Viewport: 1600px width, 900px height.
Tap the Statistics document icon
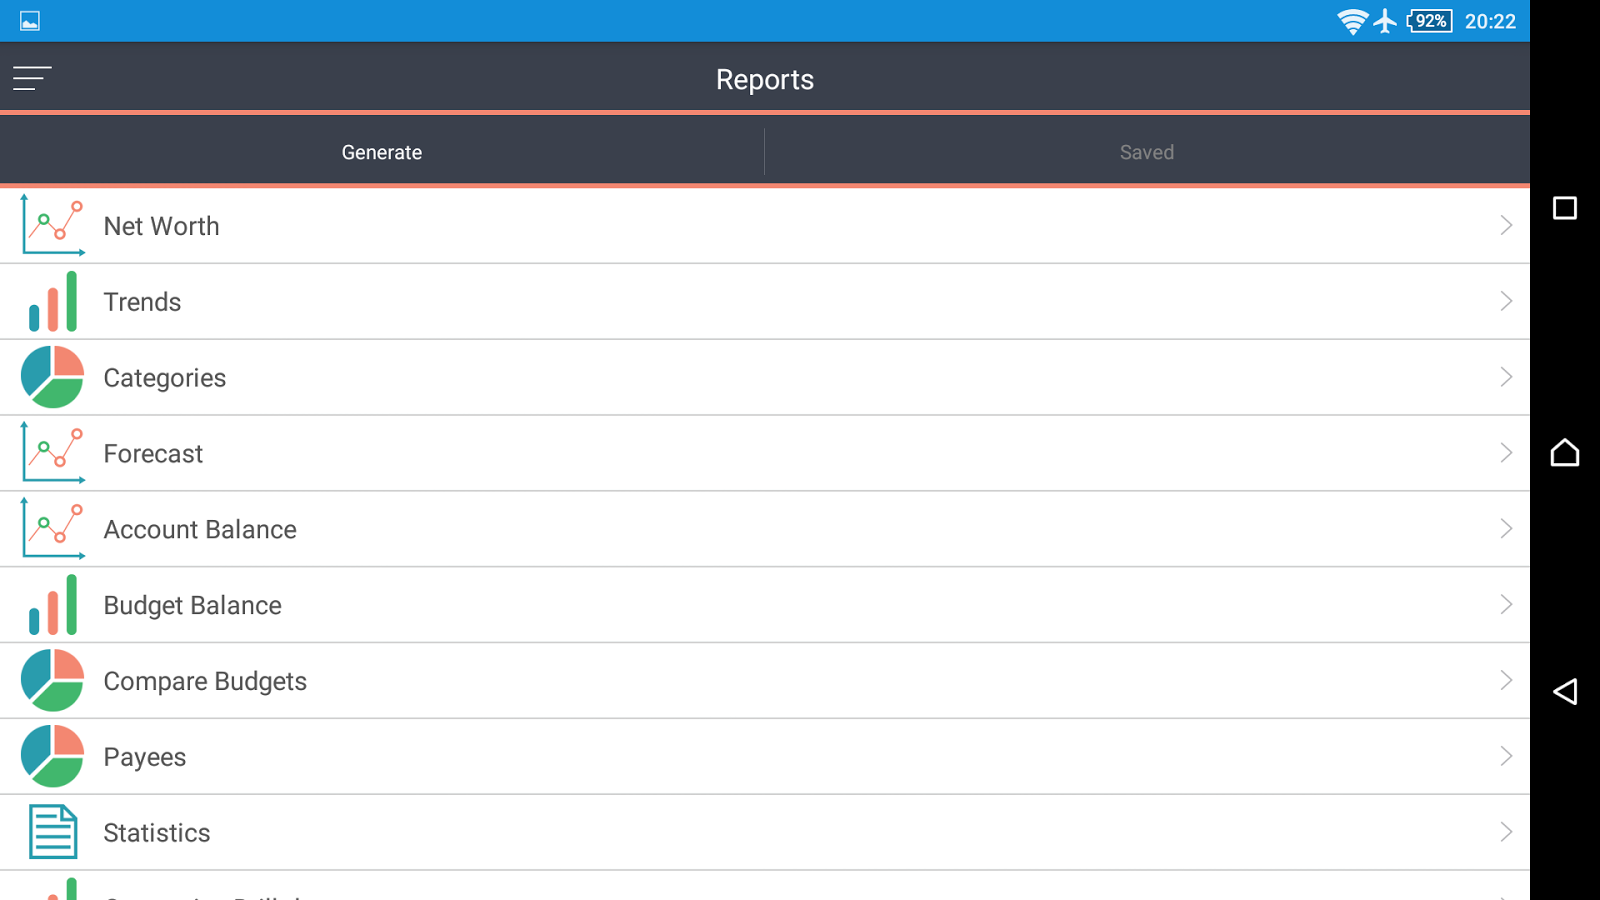pyautogui.click(x=53, y=832)
